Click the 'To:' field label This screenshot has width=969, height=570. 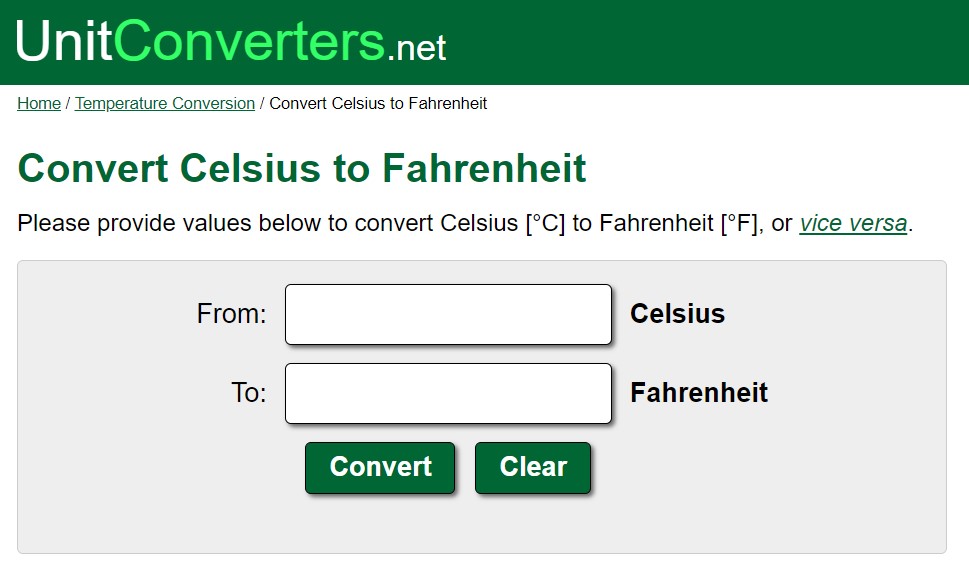248,393
